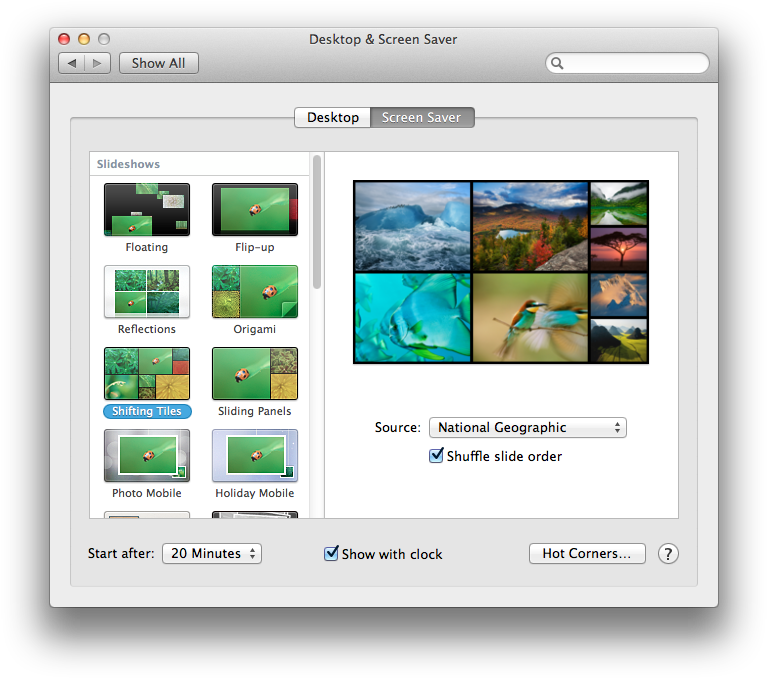
Task: Choose the Flip-up screen saver thumbnail
Action: (x=255, y=209)
